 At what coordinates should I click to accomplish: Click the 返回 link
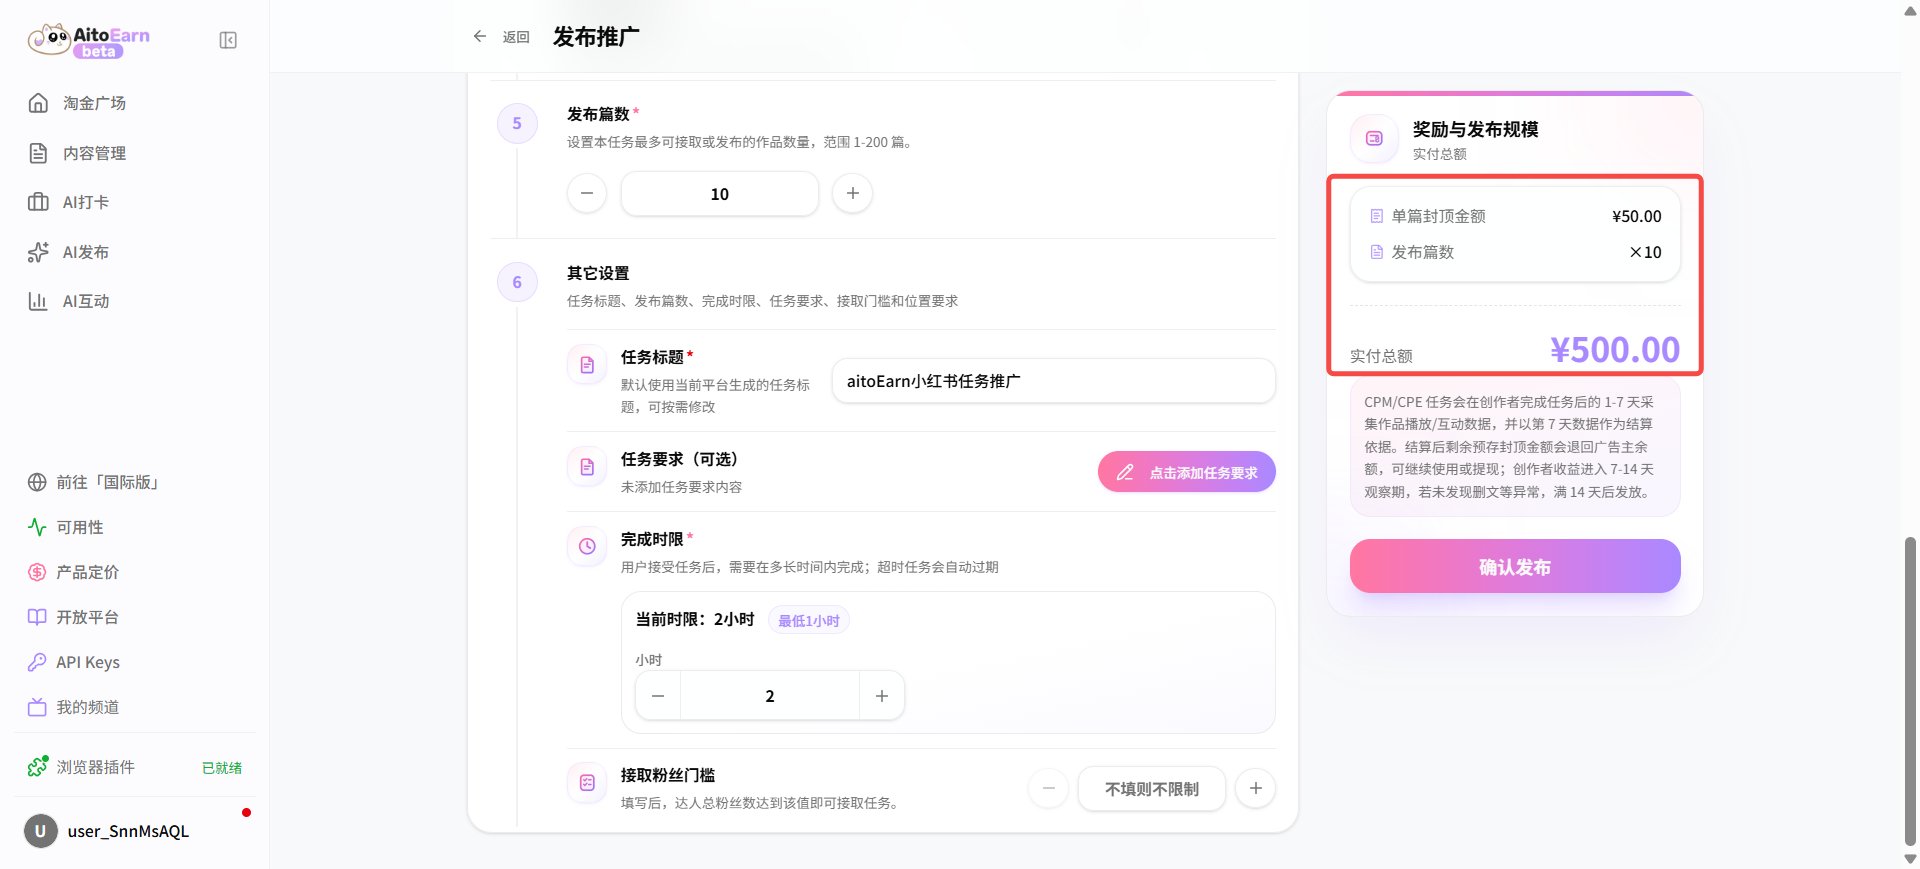pyautogui.click(x=516, y=37)
